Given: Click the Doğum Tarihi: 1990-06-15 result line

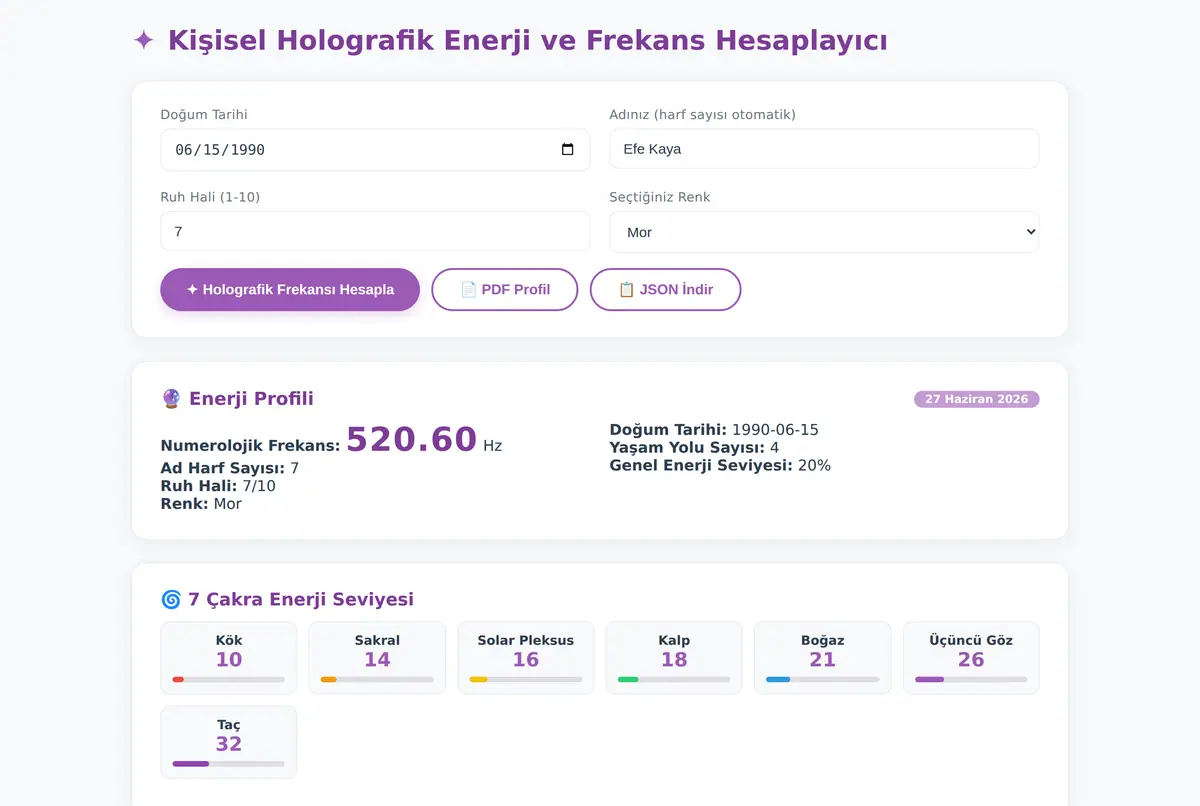Looking at the screenshot, I should [714, 430].
